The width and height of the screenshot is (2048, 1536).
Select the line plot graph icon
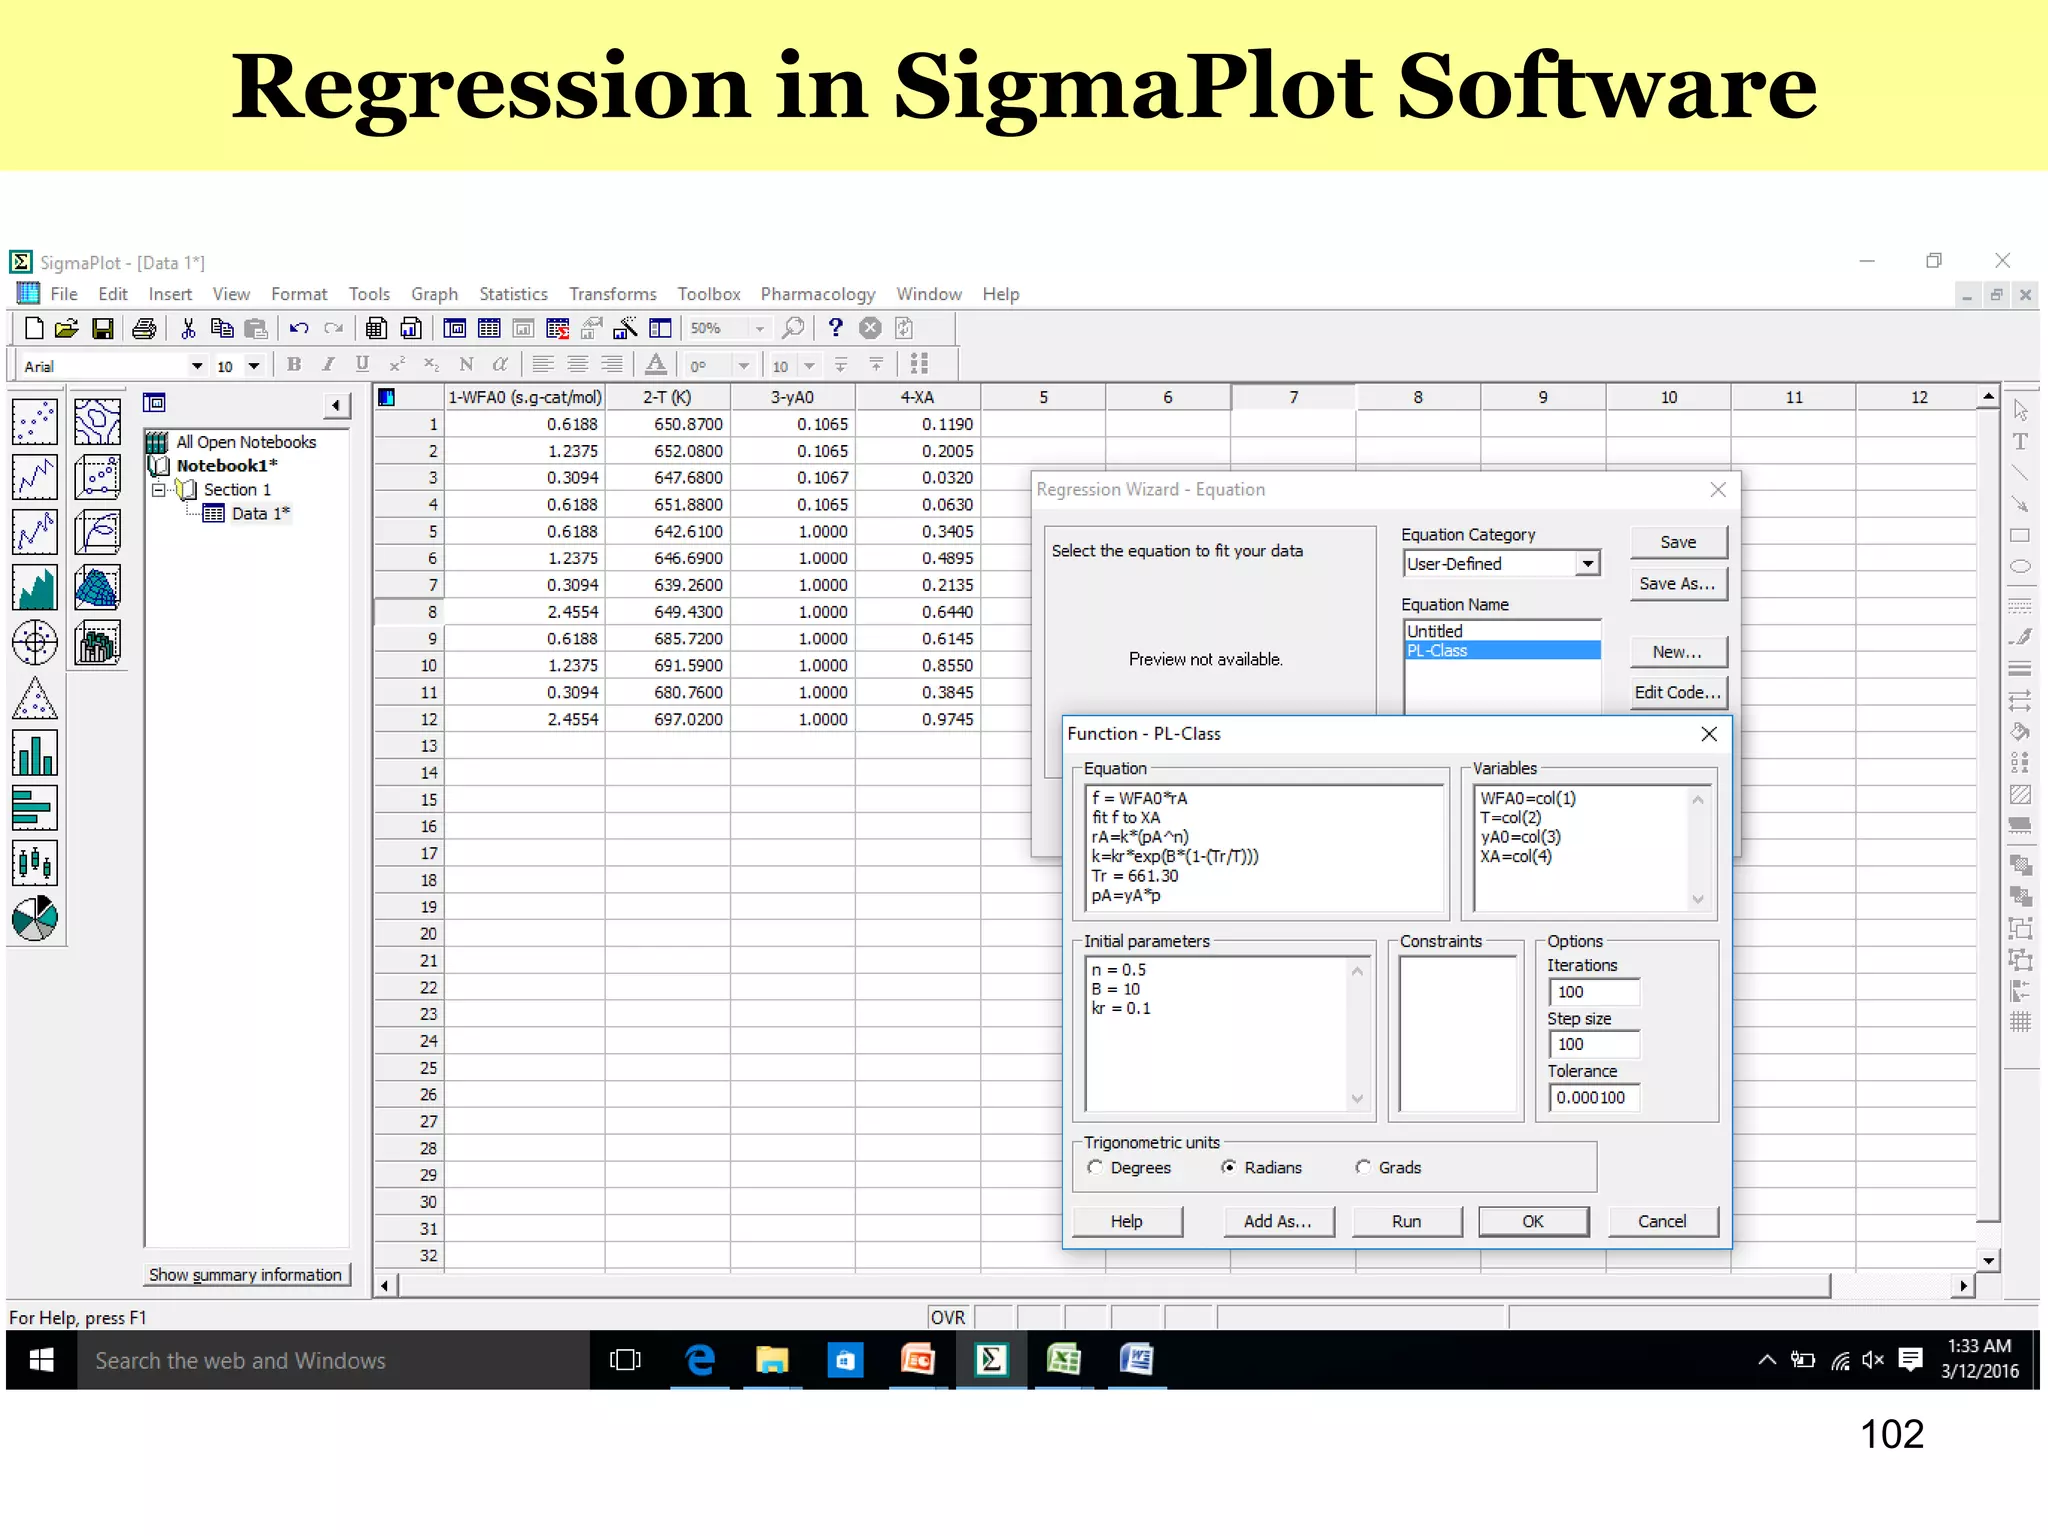coord(35,477)
